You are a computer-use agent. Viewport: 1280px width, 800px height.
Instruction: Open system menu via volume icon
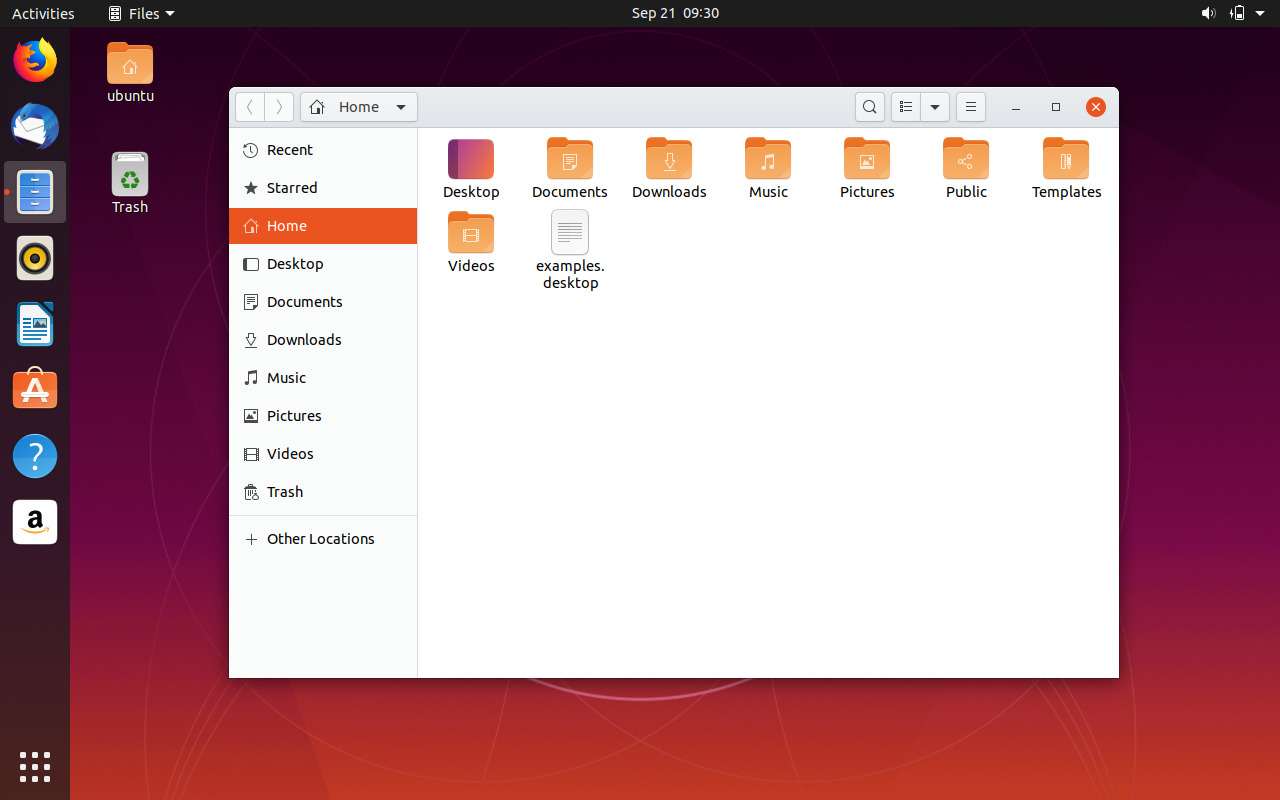pos(1208,13)
